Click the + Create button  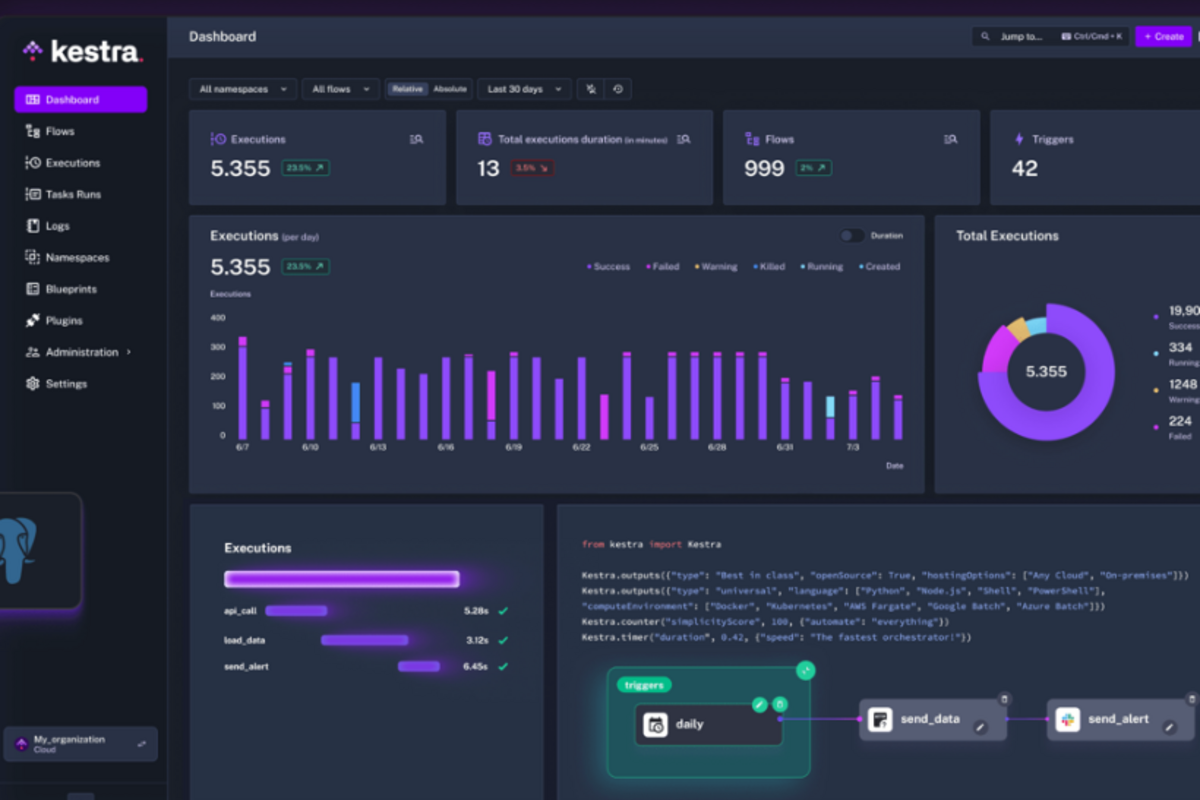tap(1163, 36)
